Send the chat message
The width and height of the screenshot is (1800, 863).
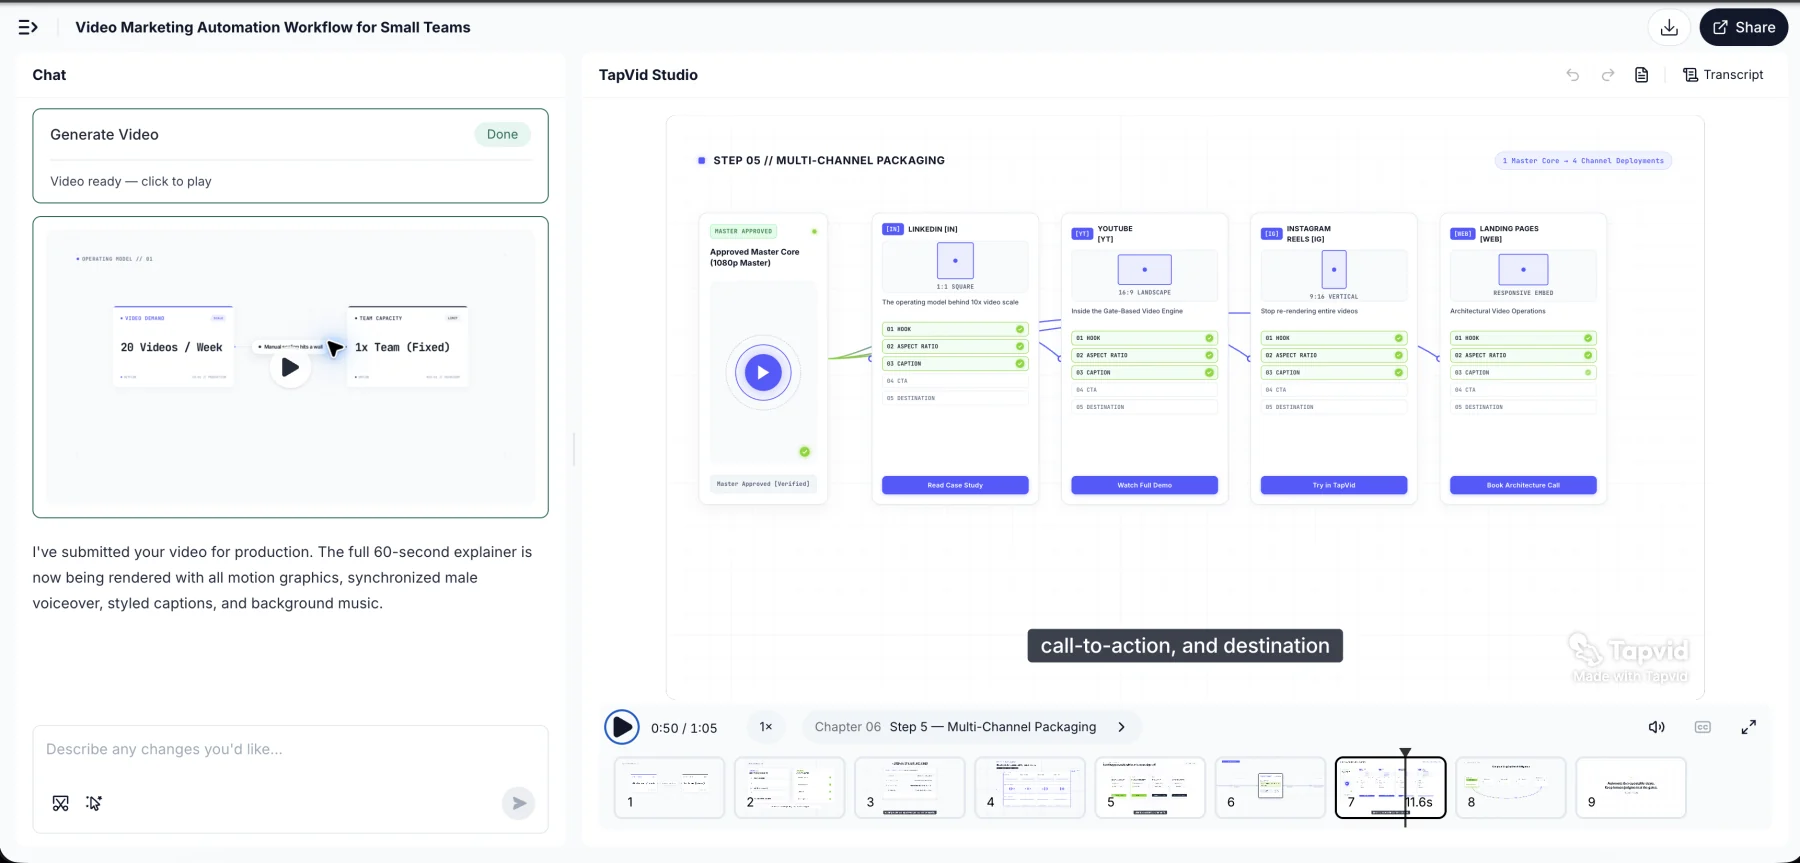518,803
